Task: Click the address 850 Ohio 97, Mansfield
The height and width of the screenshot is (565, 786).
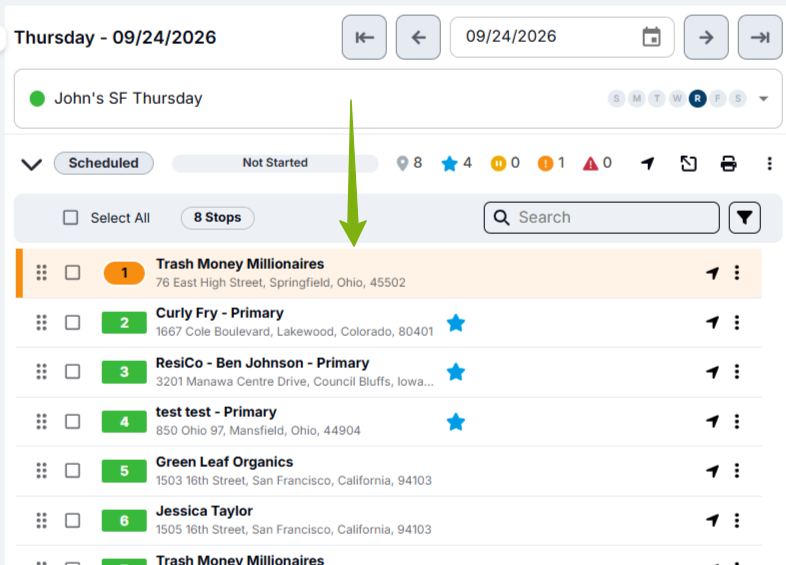Action: click(258, 431)
